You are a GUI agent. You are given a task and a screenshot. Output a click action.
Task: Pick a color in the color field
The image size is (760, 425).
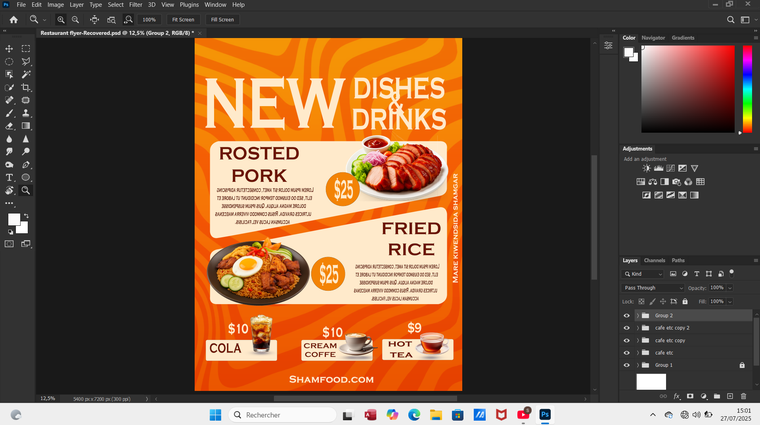click(688, 89)
